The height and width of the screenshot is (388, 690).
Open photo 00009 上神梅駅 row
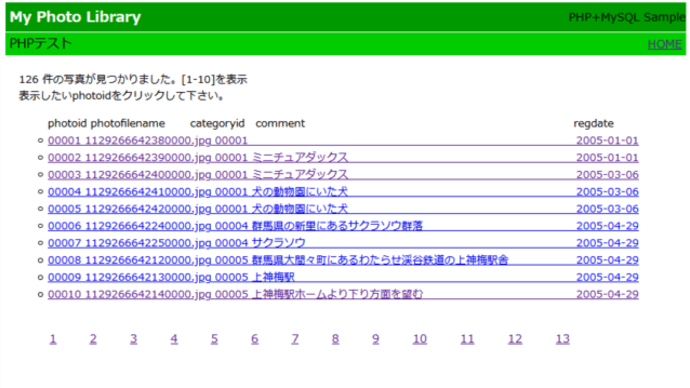[343, 277]
